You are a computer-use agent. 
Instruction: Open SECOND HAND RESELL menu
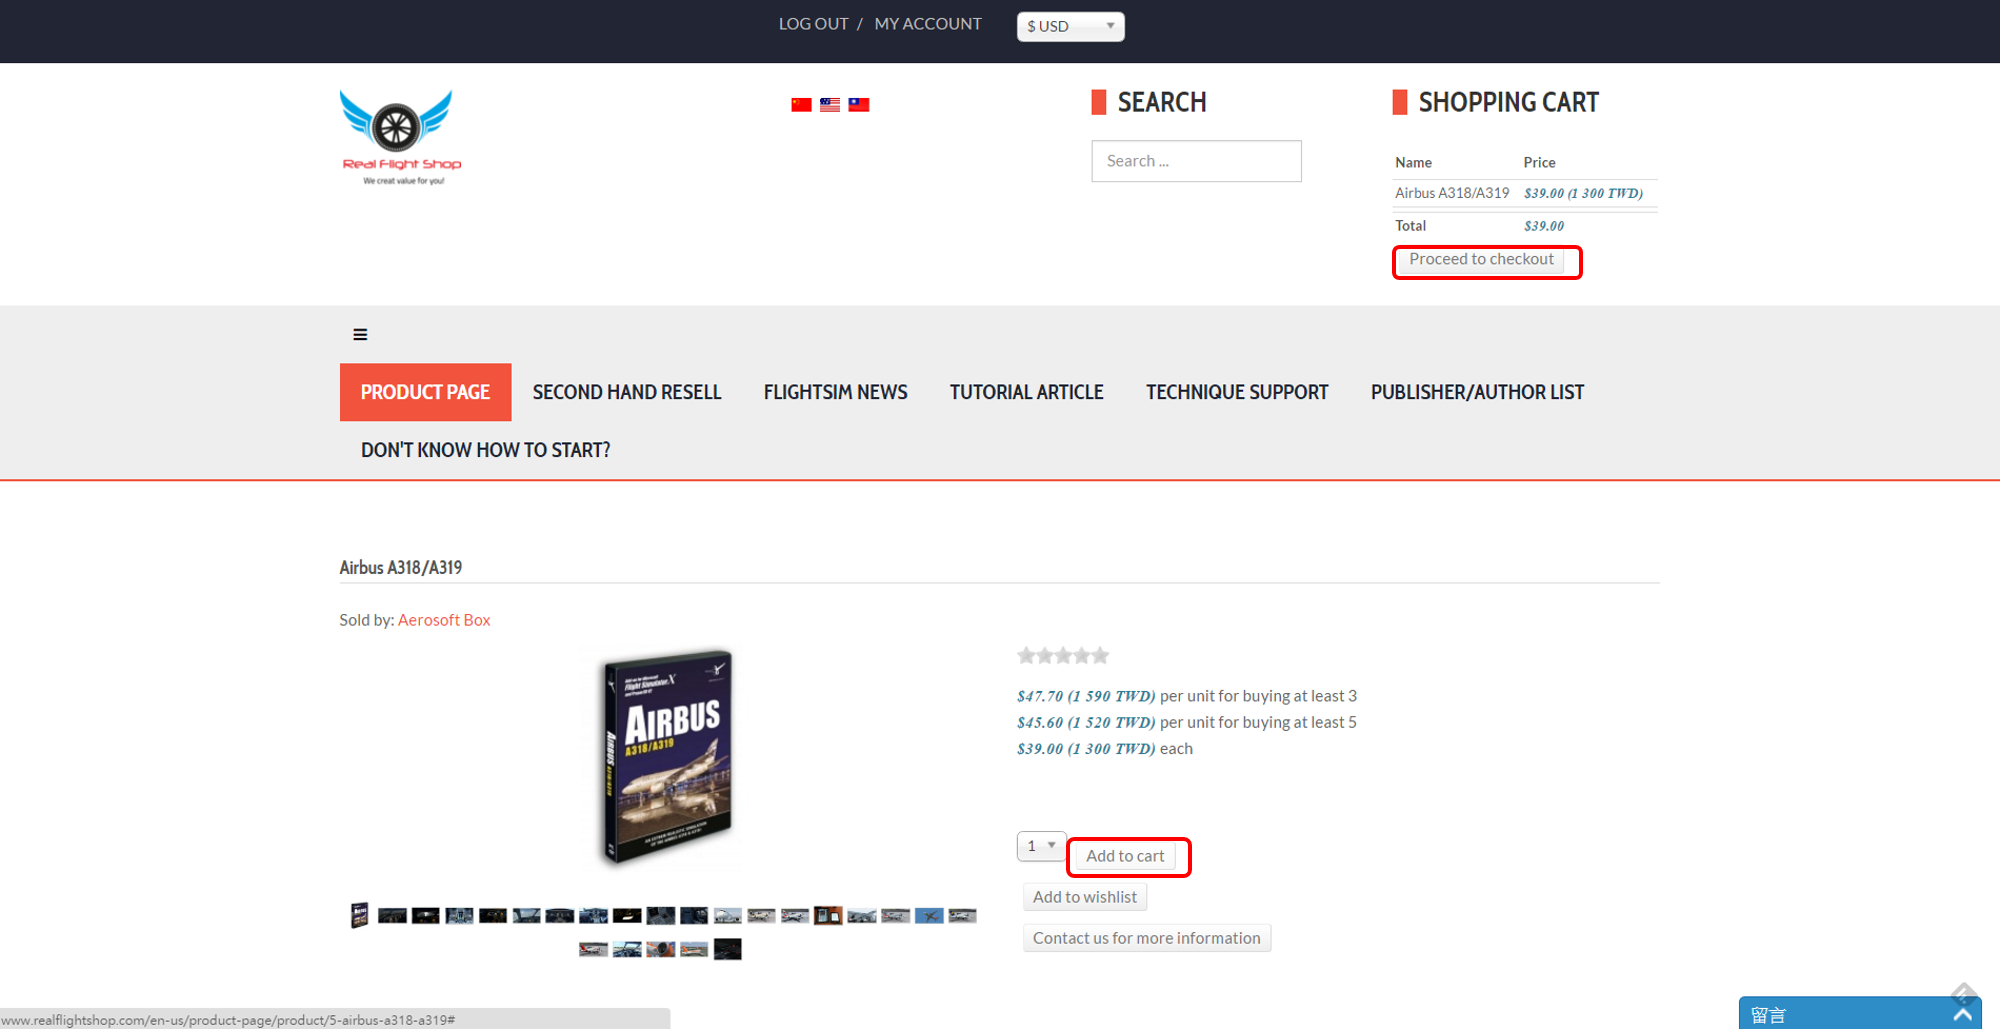(627, 392)
